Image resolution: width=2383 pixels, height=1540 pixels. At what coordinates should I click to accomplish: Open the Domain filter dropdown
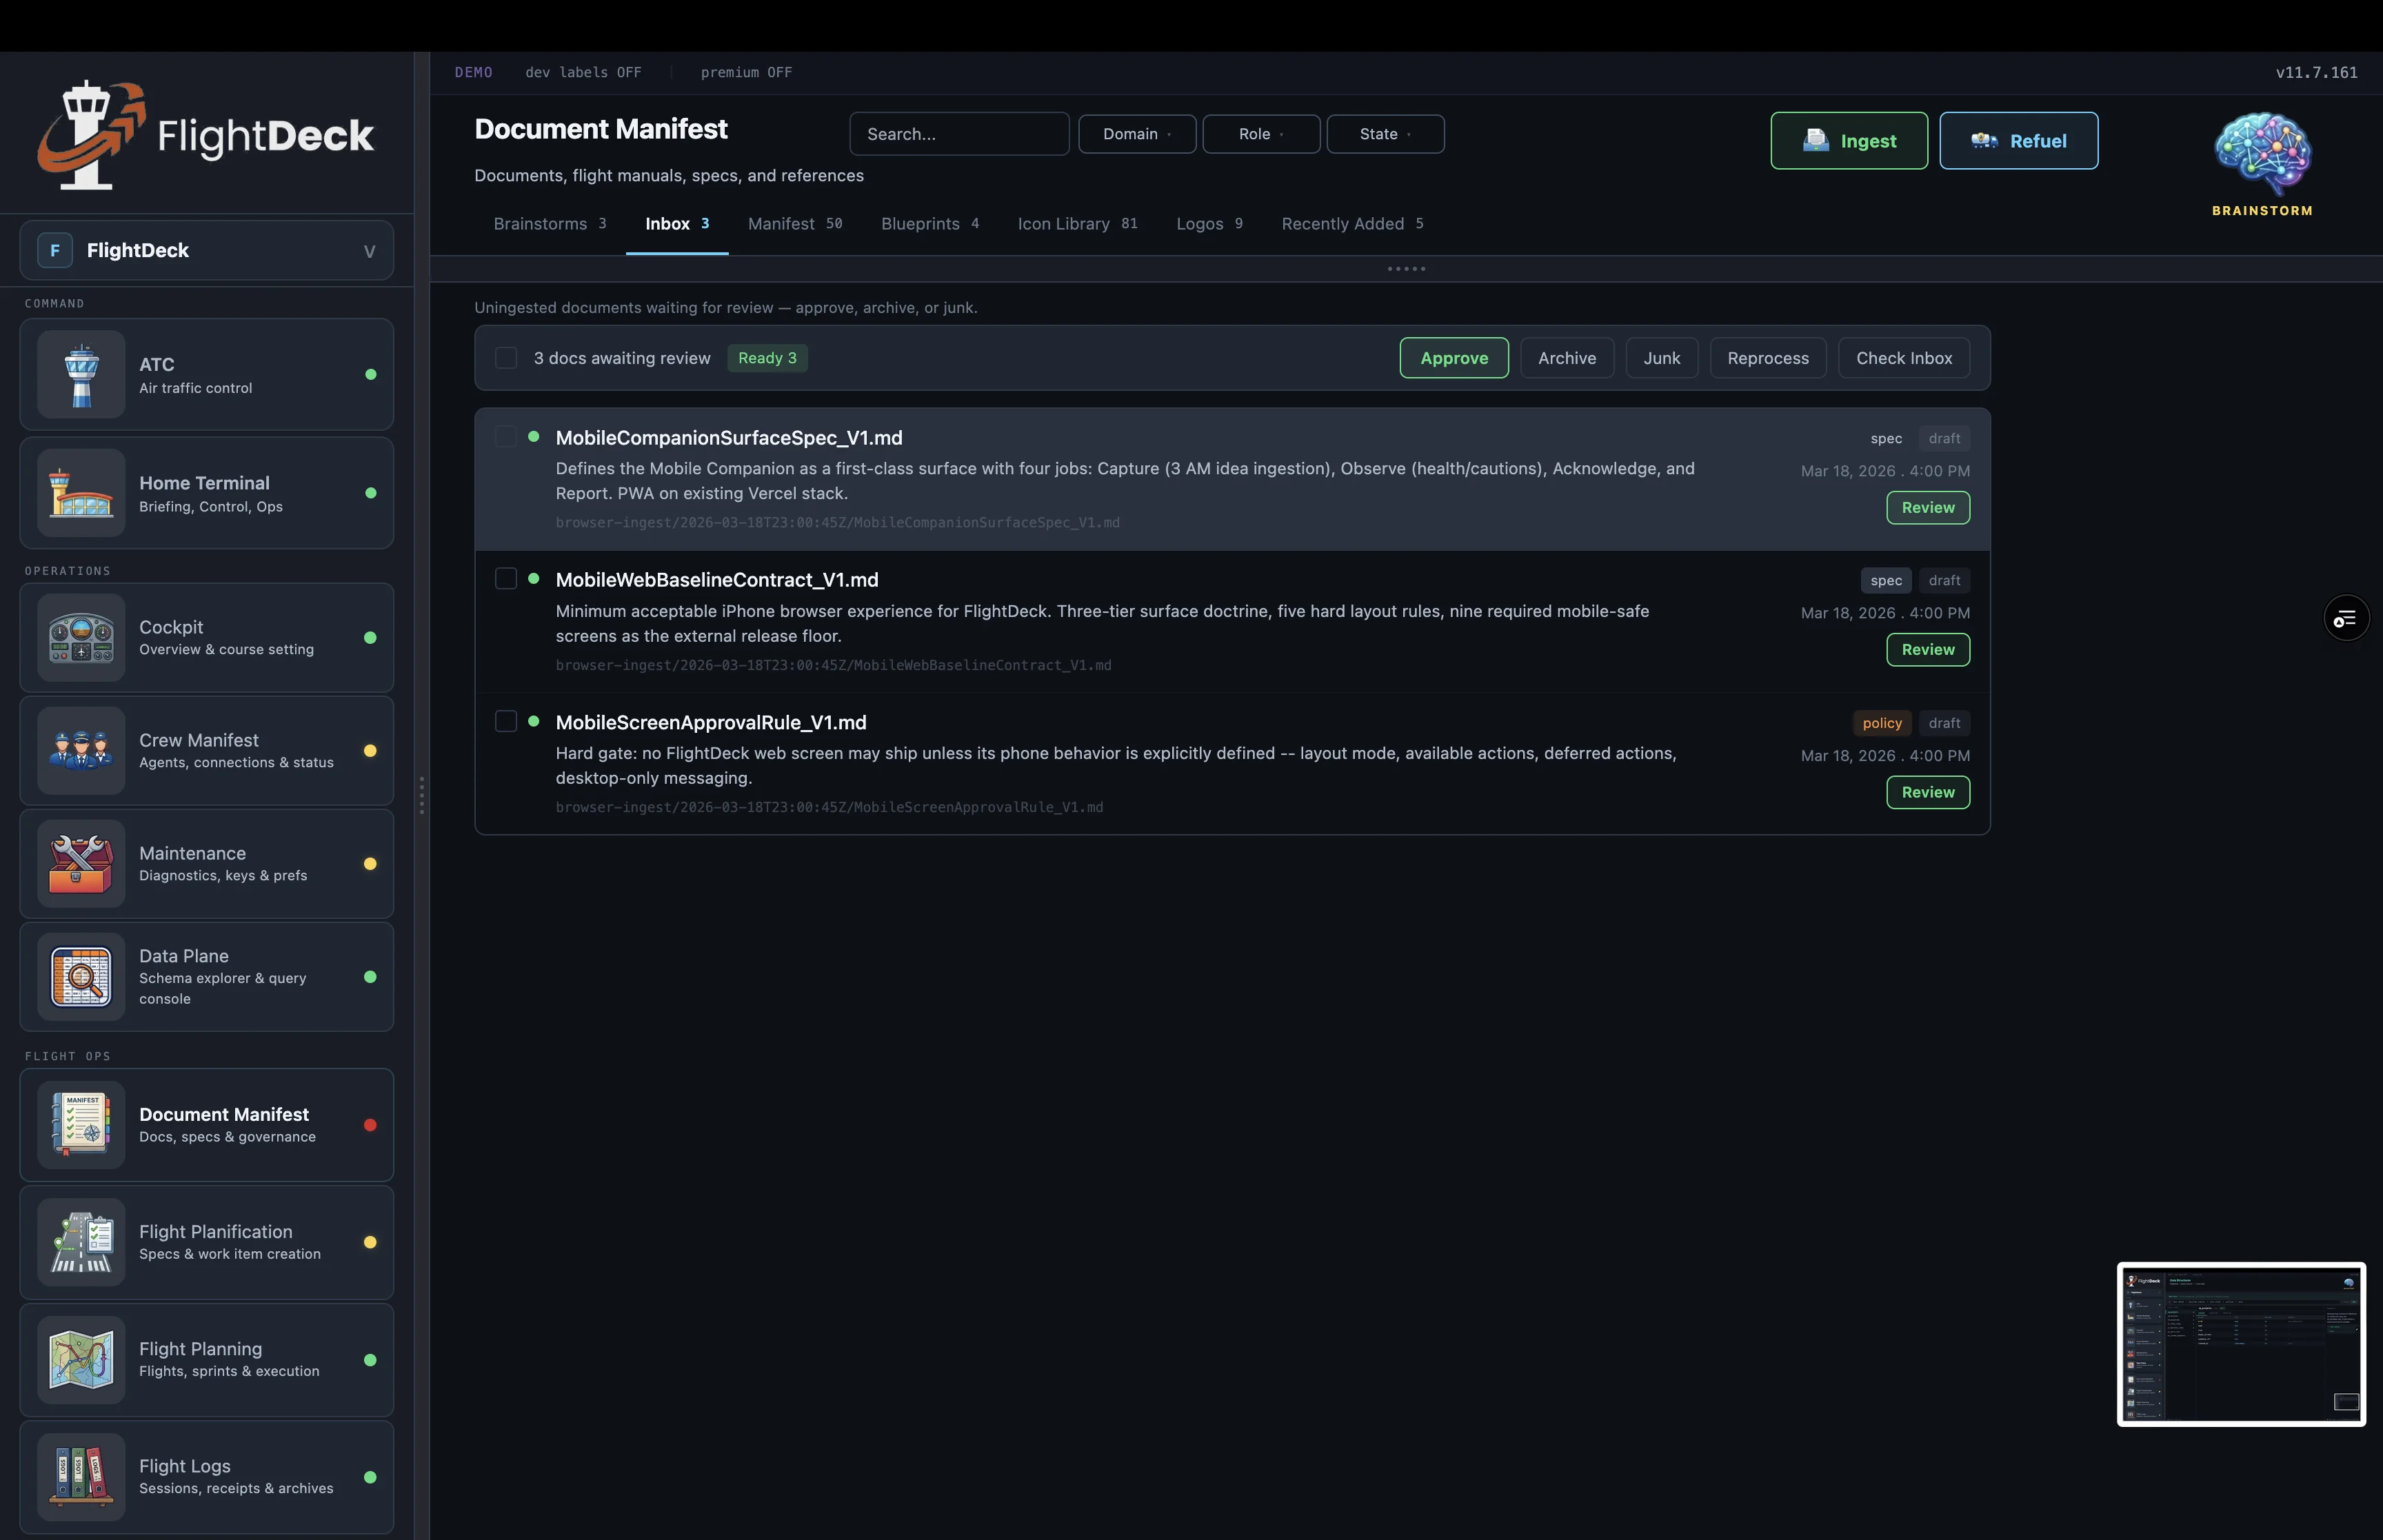click(x=1136, y=133)
